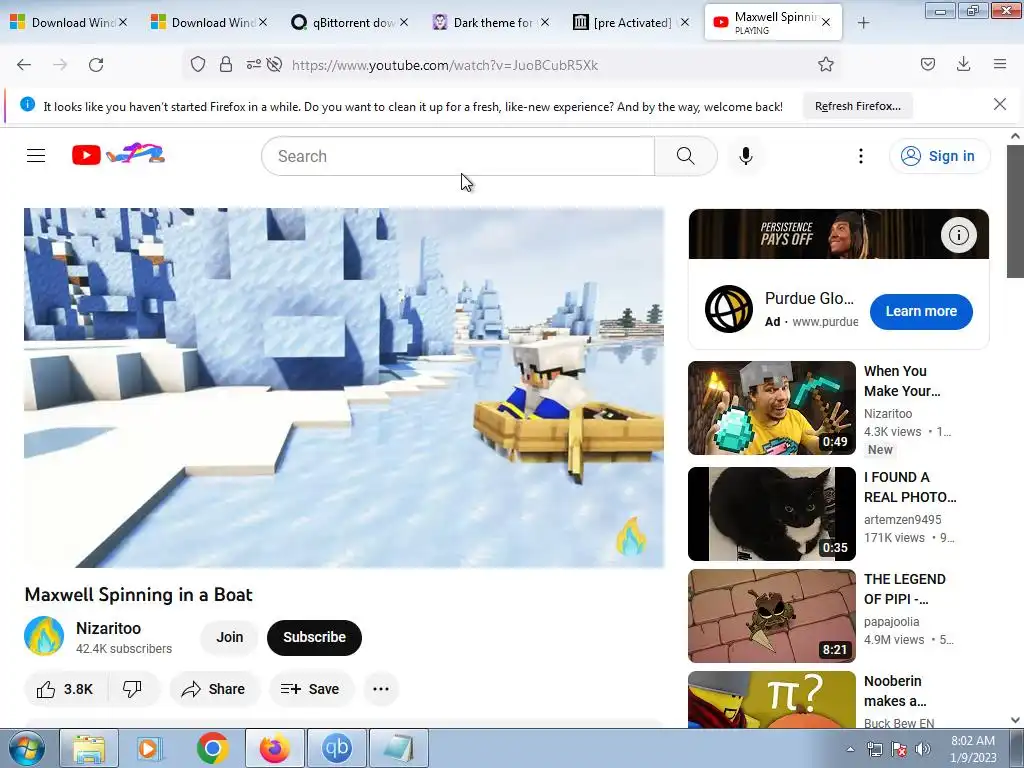Launch Windows Media Player from taskbar
Screen dimensions: 1024x768
pos(150,748)
